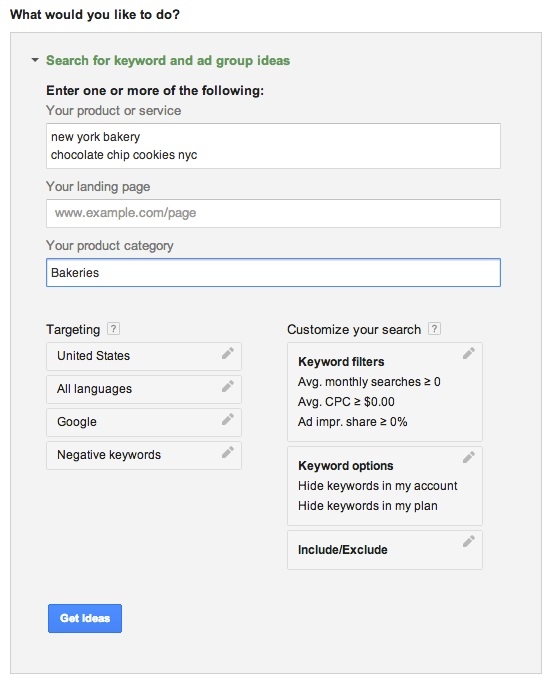This screenshot has height=682, width=556.
Task: Edit the Google network setting pencil
Action: pyautogui.click(x=228, y=419)
